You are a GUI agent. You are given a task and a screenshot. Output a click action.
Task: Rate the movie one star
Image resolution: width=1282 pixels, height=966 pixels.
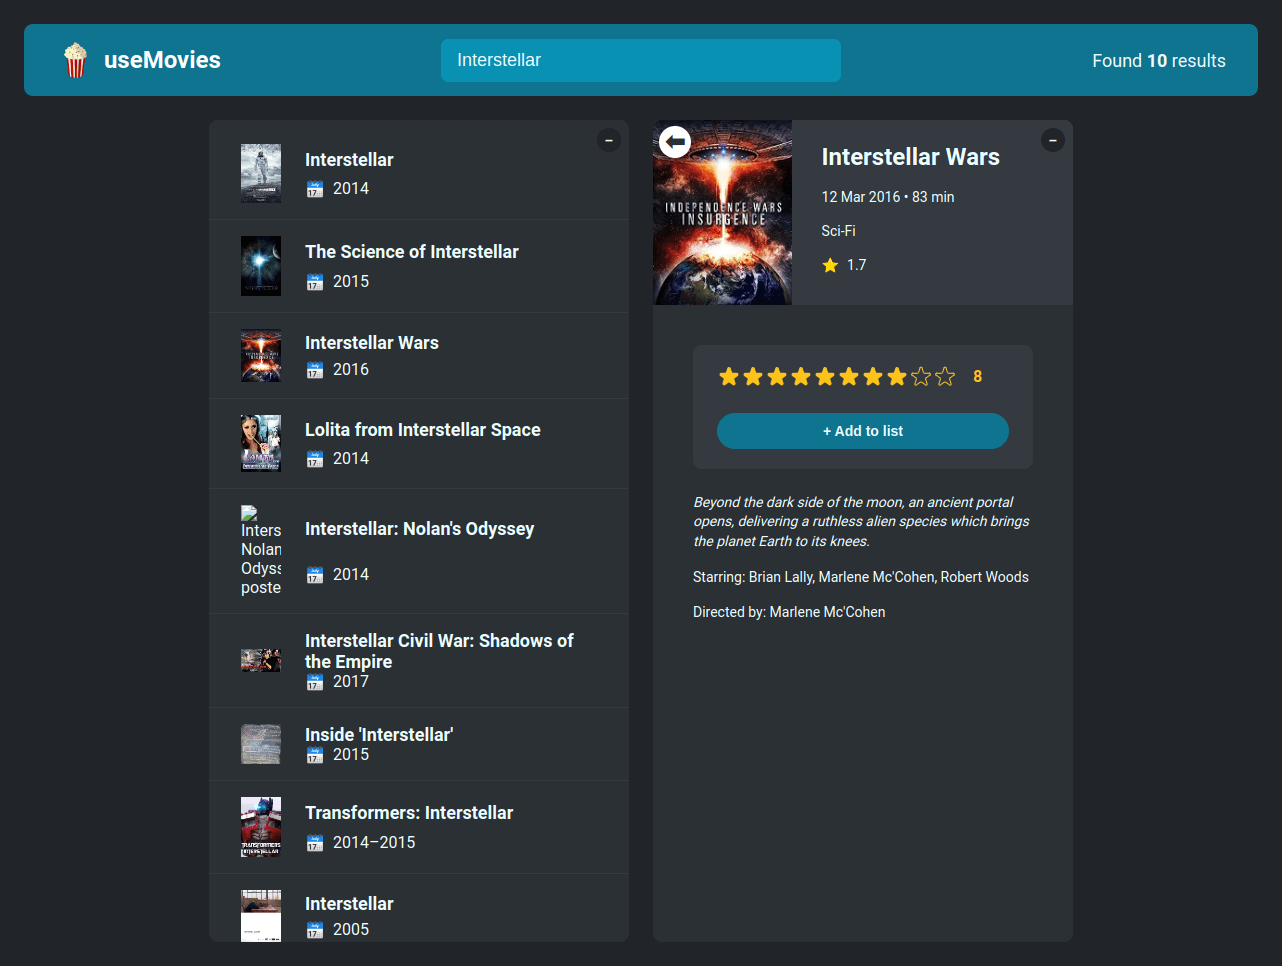click(729, 377)
